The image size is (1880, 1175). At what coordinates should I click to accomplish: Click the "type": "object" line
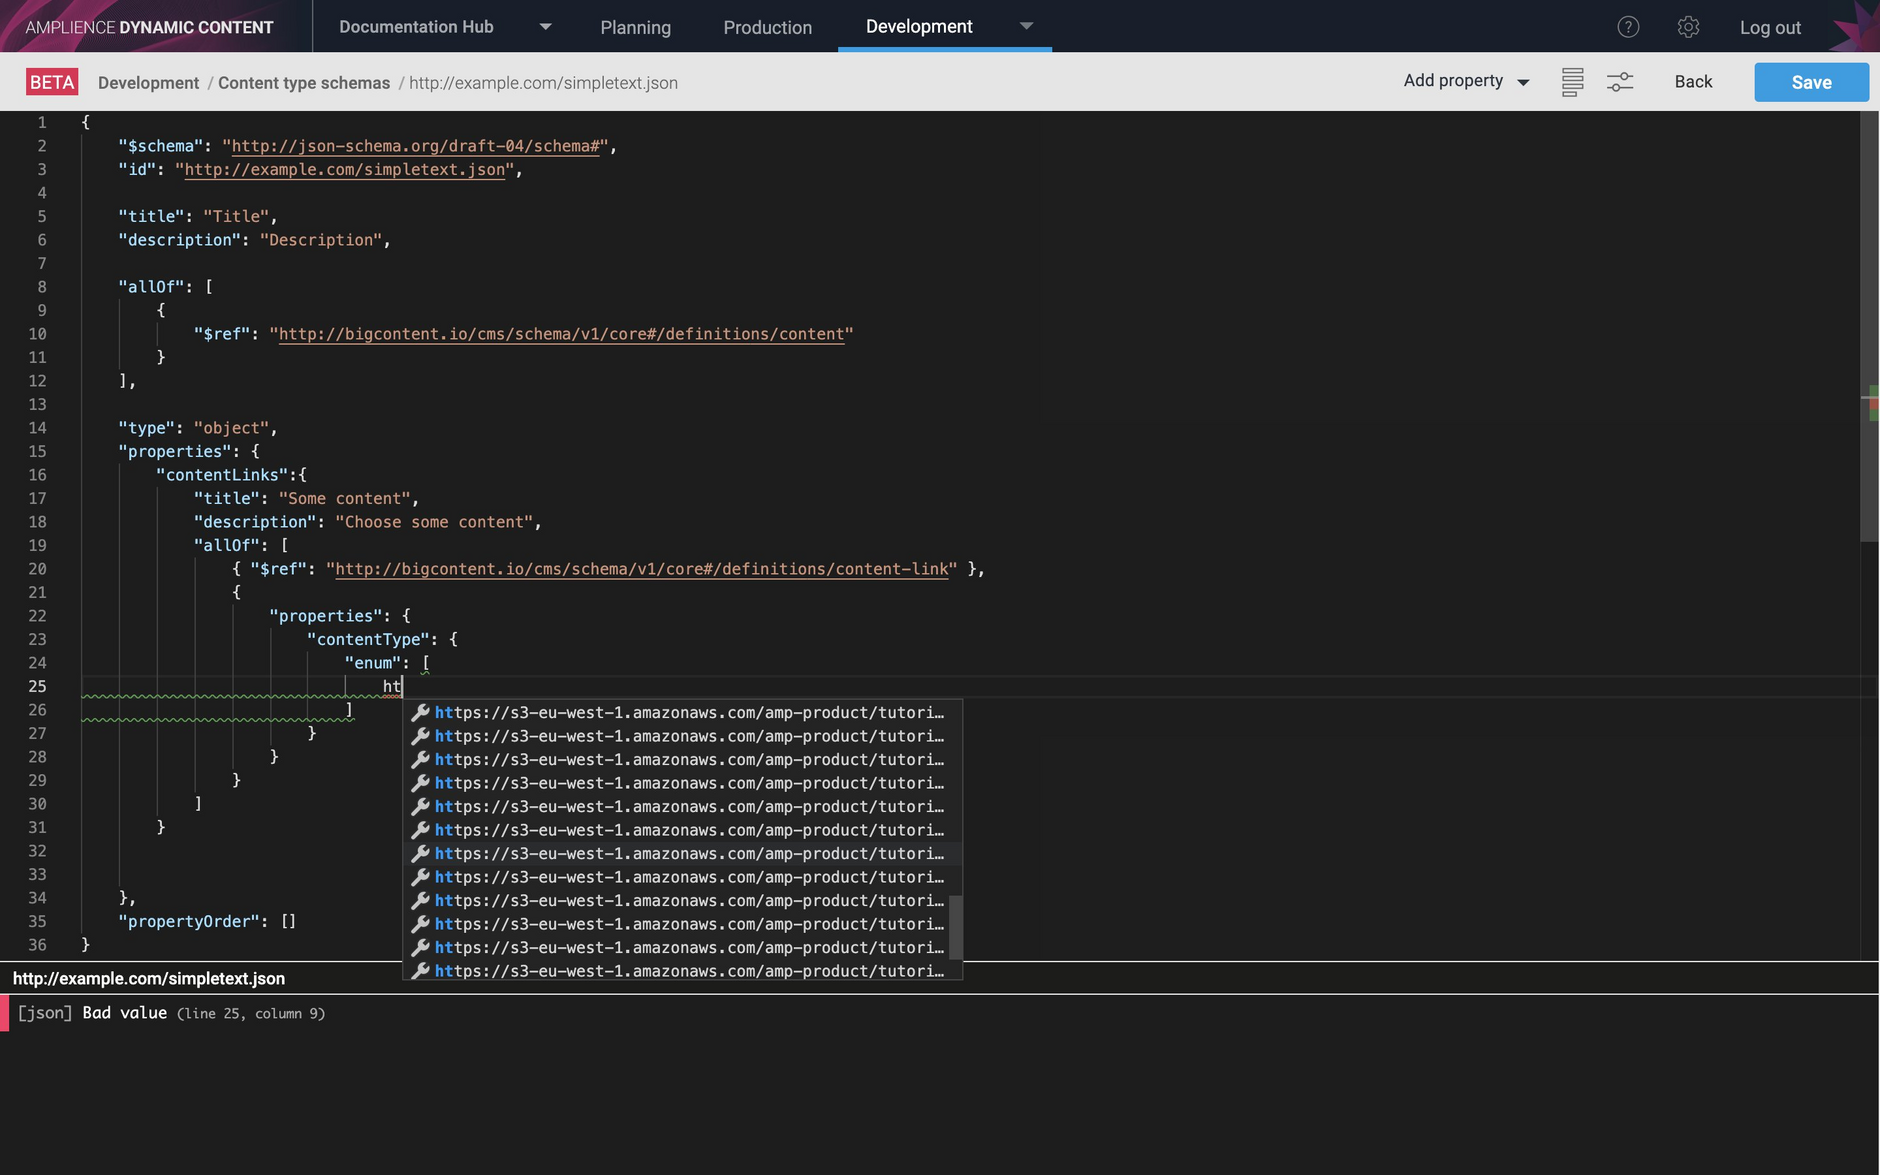[197, 428]
